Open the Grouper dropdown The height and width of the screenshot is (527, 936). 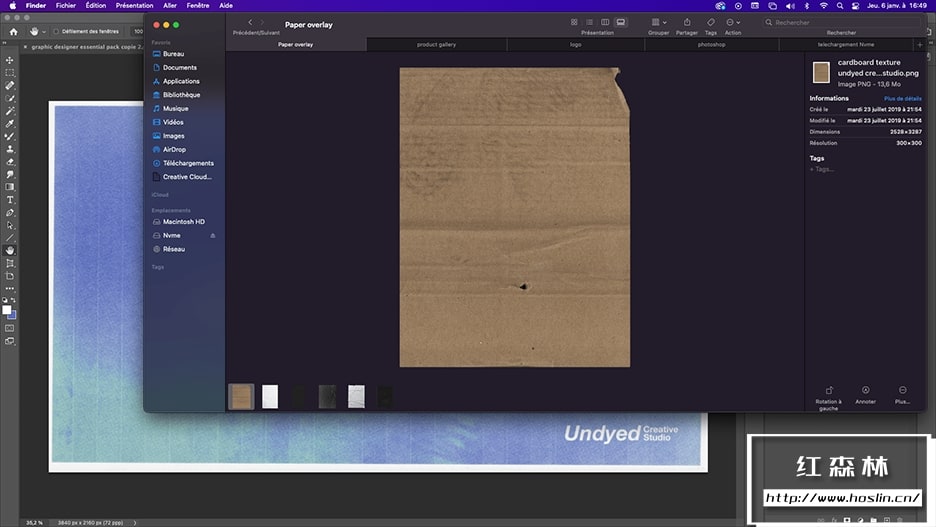point(658,22)
